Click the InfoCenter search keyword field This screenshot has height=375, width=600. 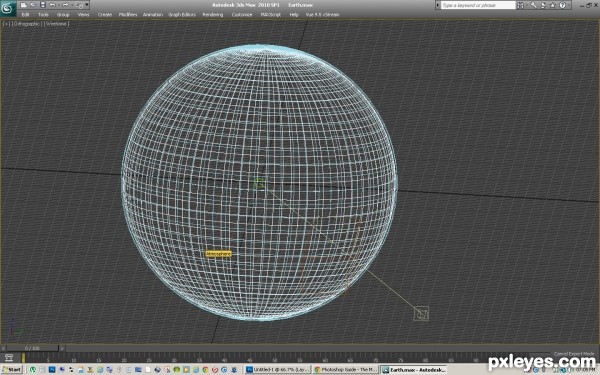click(x=478, y=5)
